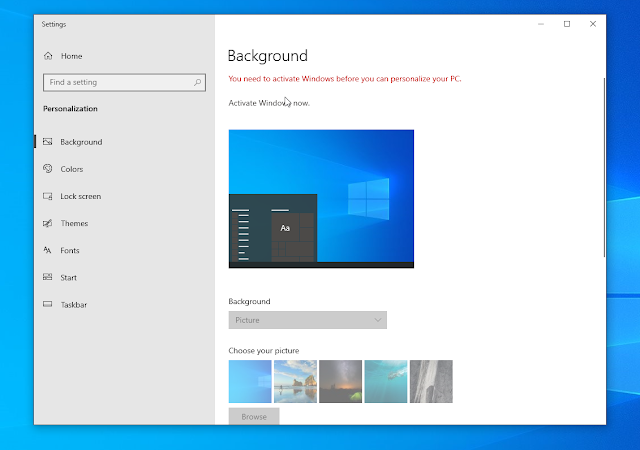
Task: Choose the underwater swimmer wallpaper thumbnail
Action: (x=386, y=381)
